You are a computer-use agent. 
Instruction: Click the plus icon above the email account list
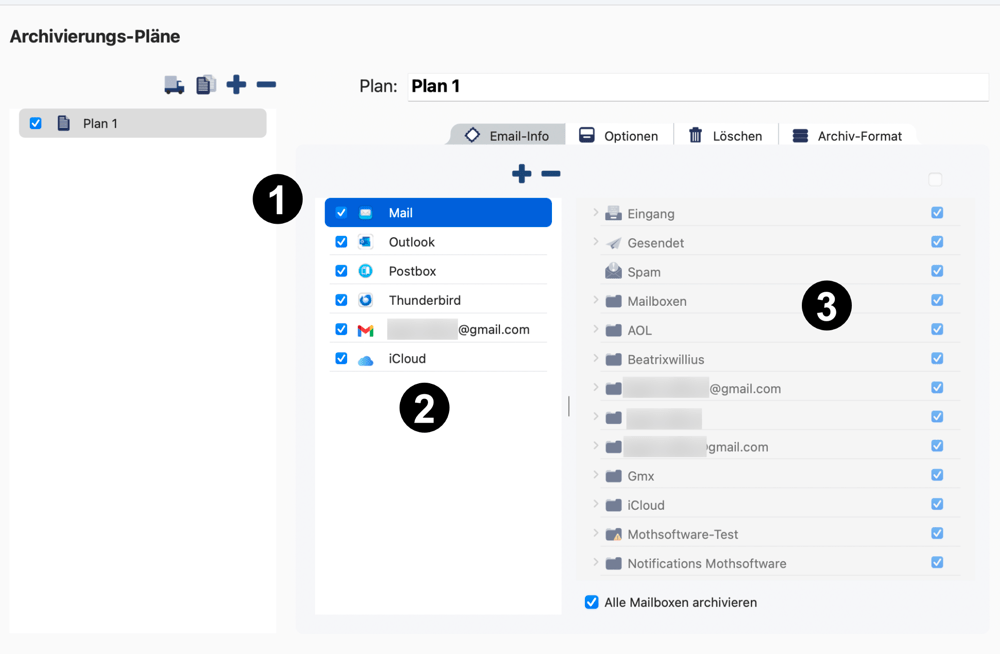tap(521, 174)
